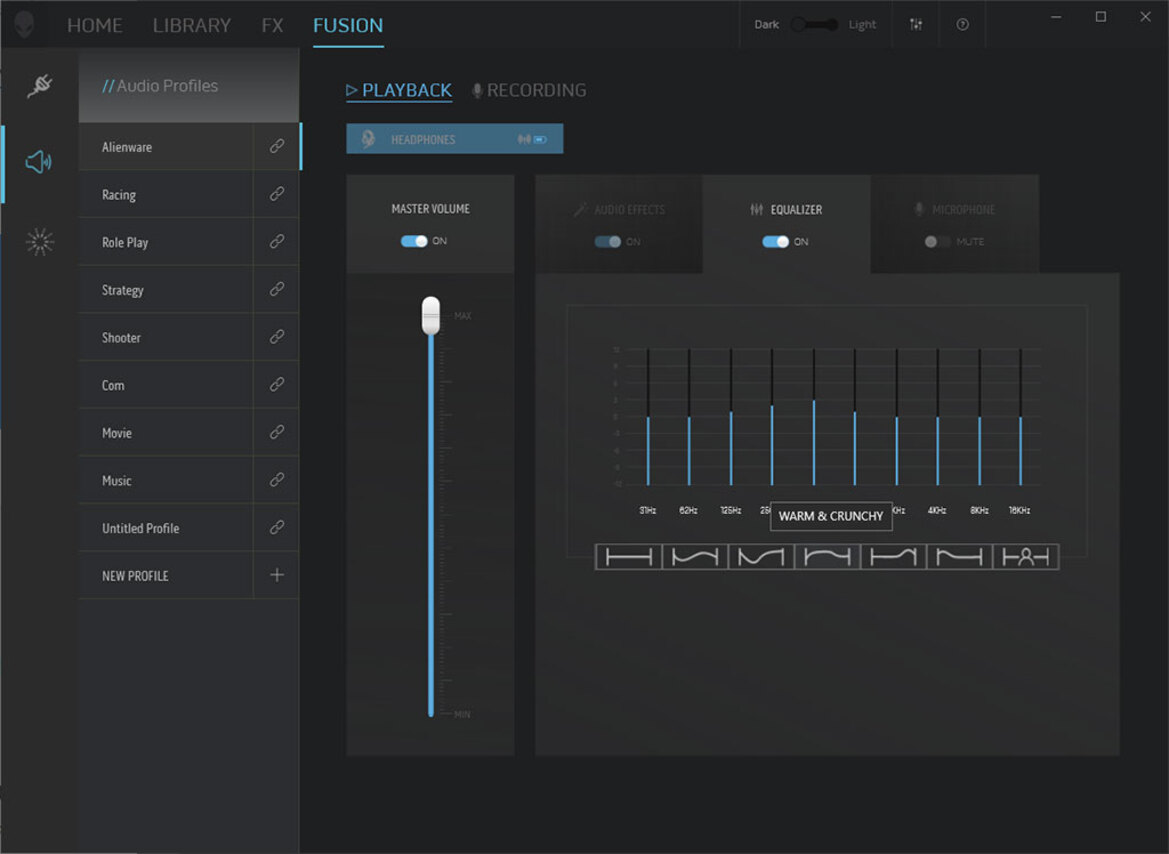Screen dimensions: 1169x854
Task: Open the help question mark icon
Action: point(962,25)
